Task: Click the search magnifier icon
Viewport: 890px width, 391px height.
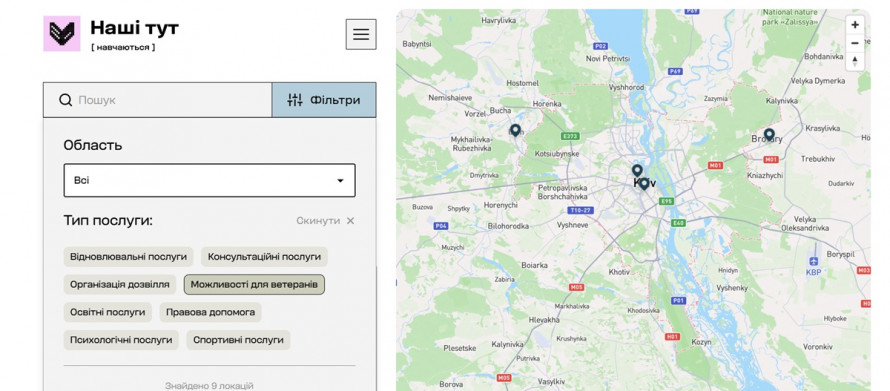Action: (x=65, y=100)
